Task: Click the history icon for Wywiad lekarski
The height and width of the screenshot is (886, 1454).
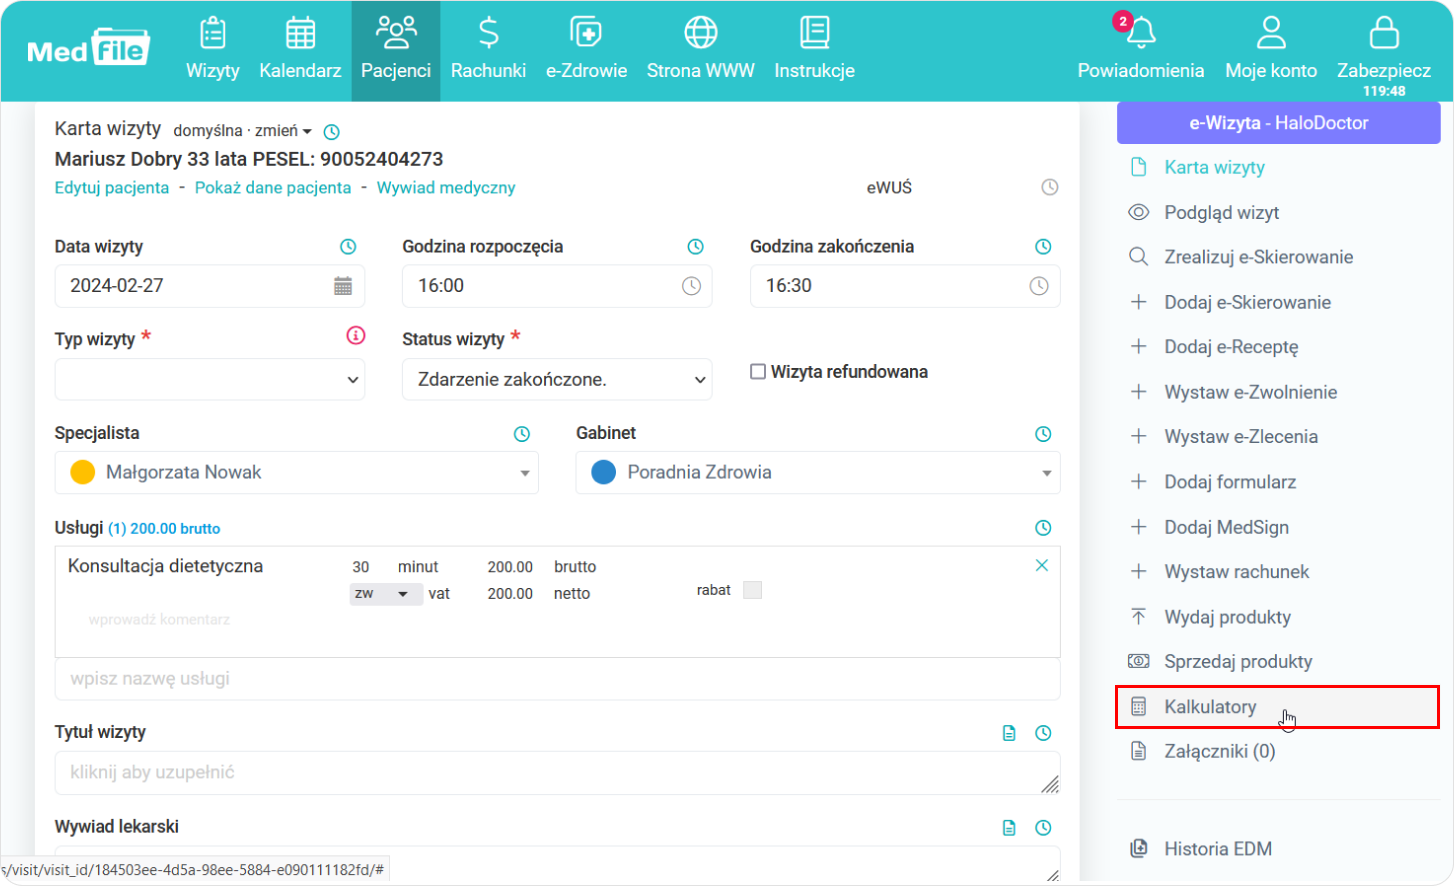Action: pos(1043,828)
